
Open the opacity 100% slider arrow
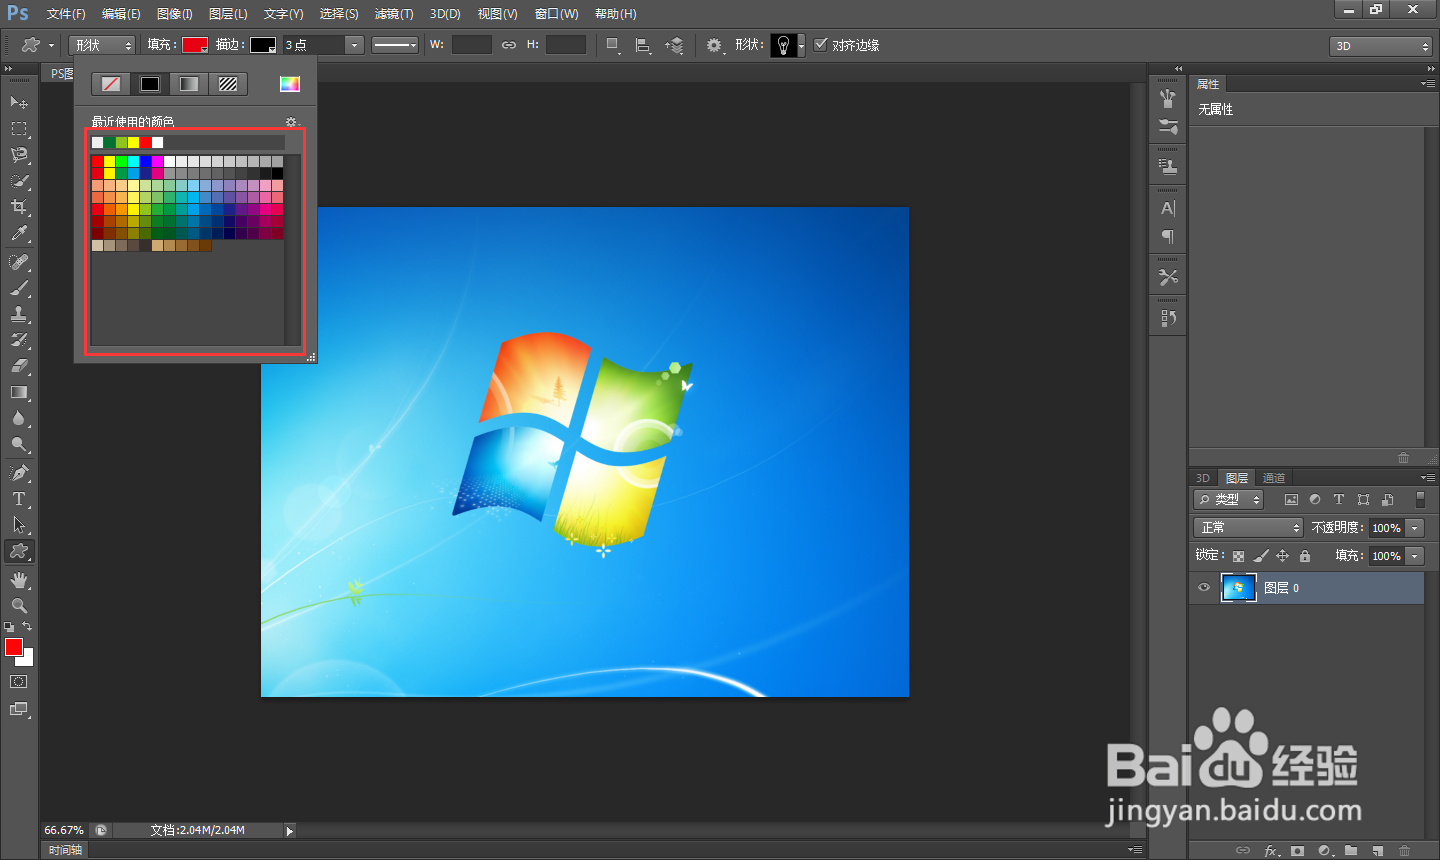pyautogui.click(x=1414, y=527)
